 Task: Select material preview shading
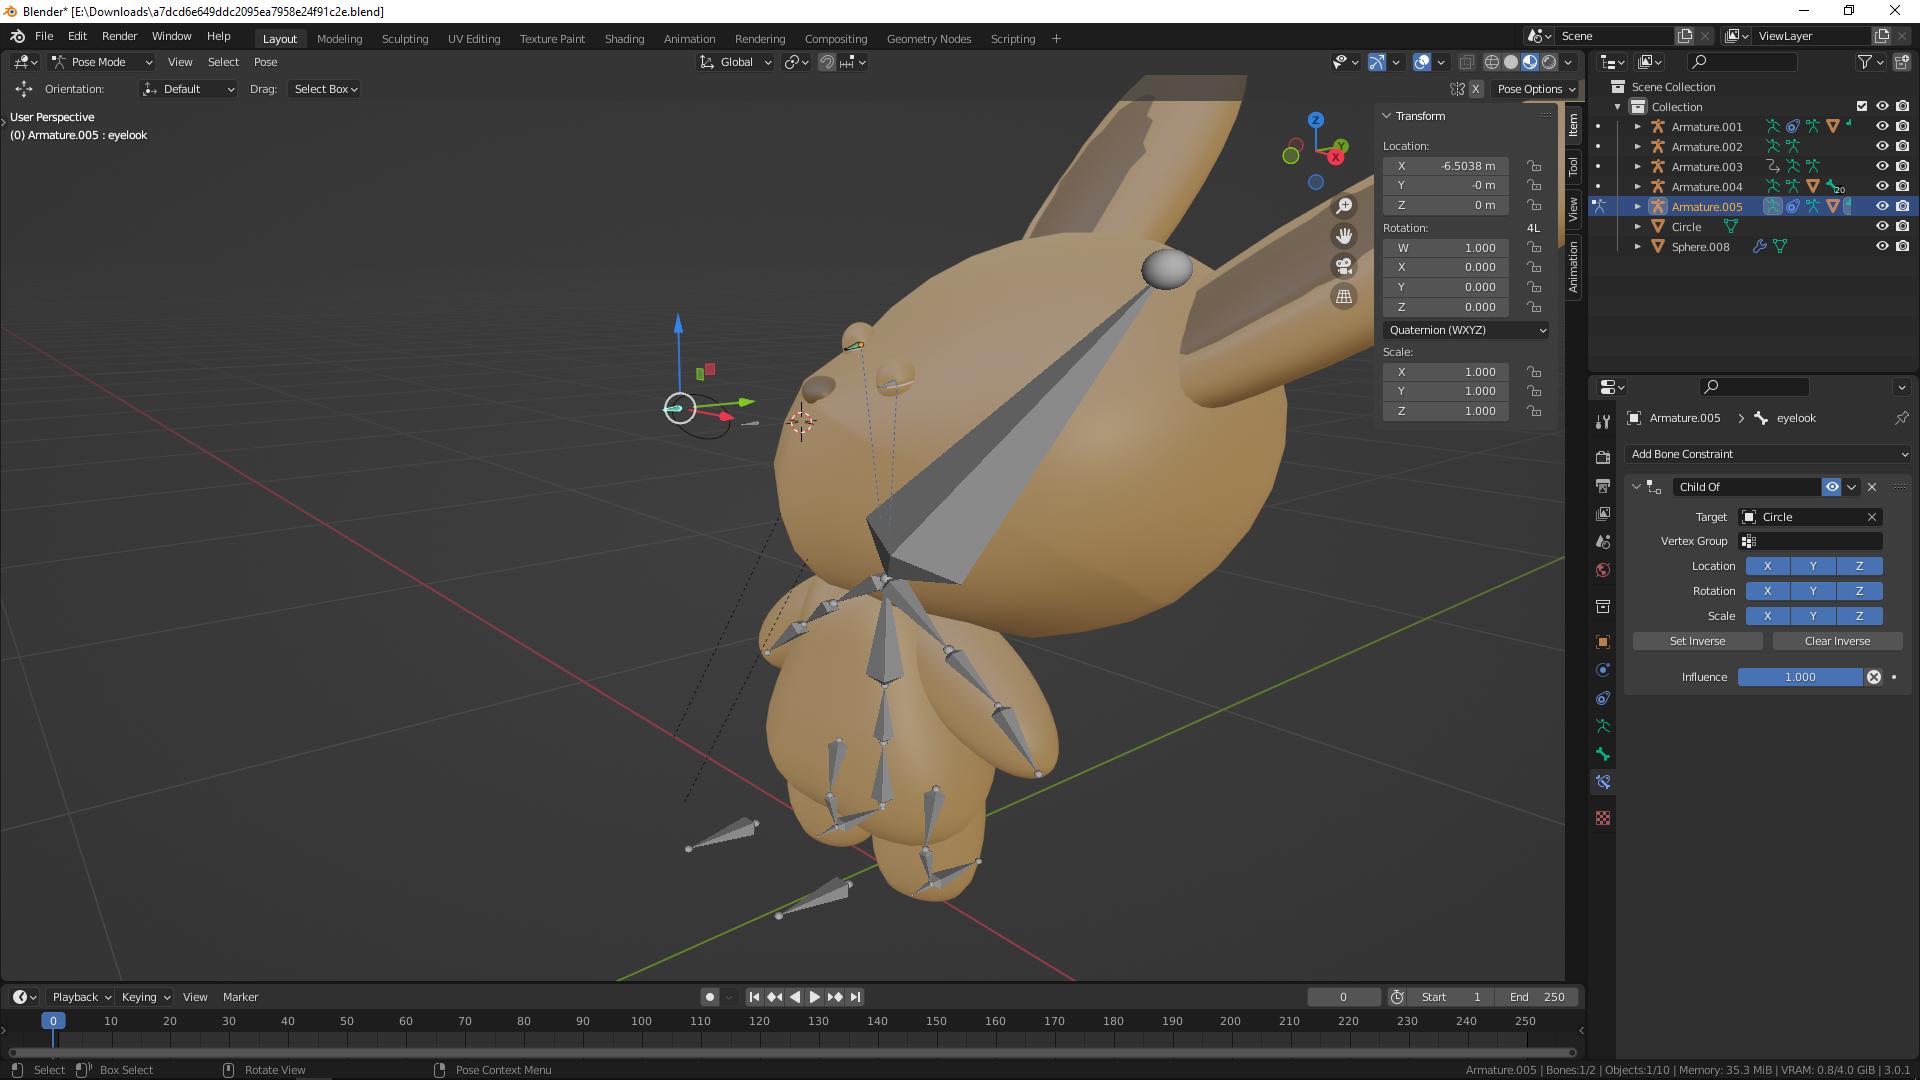click(1530, 62)
